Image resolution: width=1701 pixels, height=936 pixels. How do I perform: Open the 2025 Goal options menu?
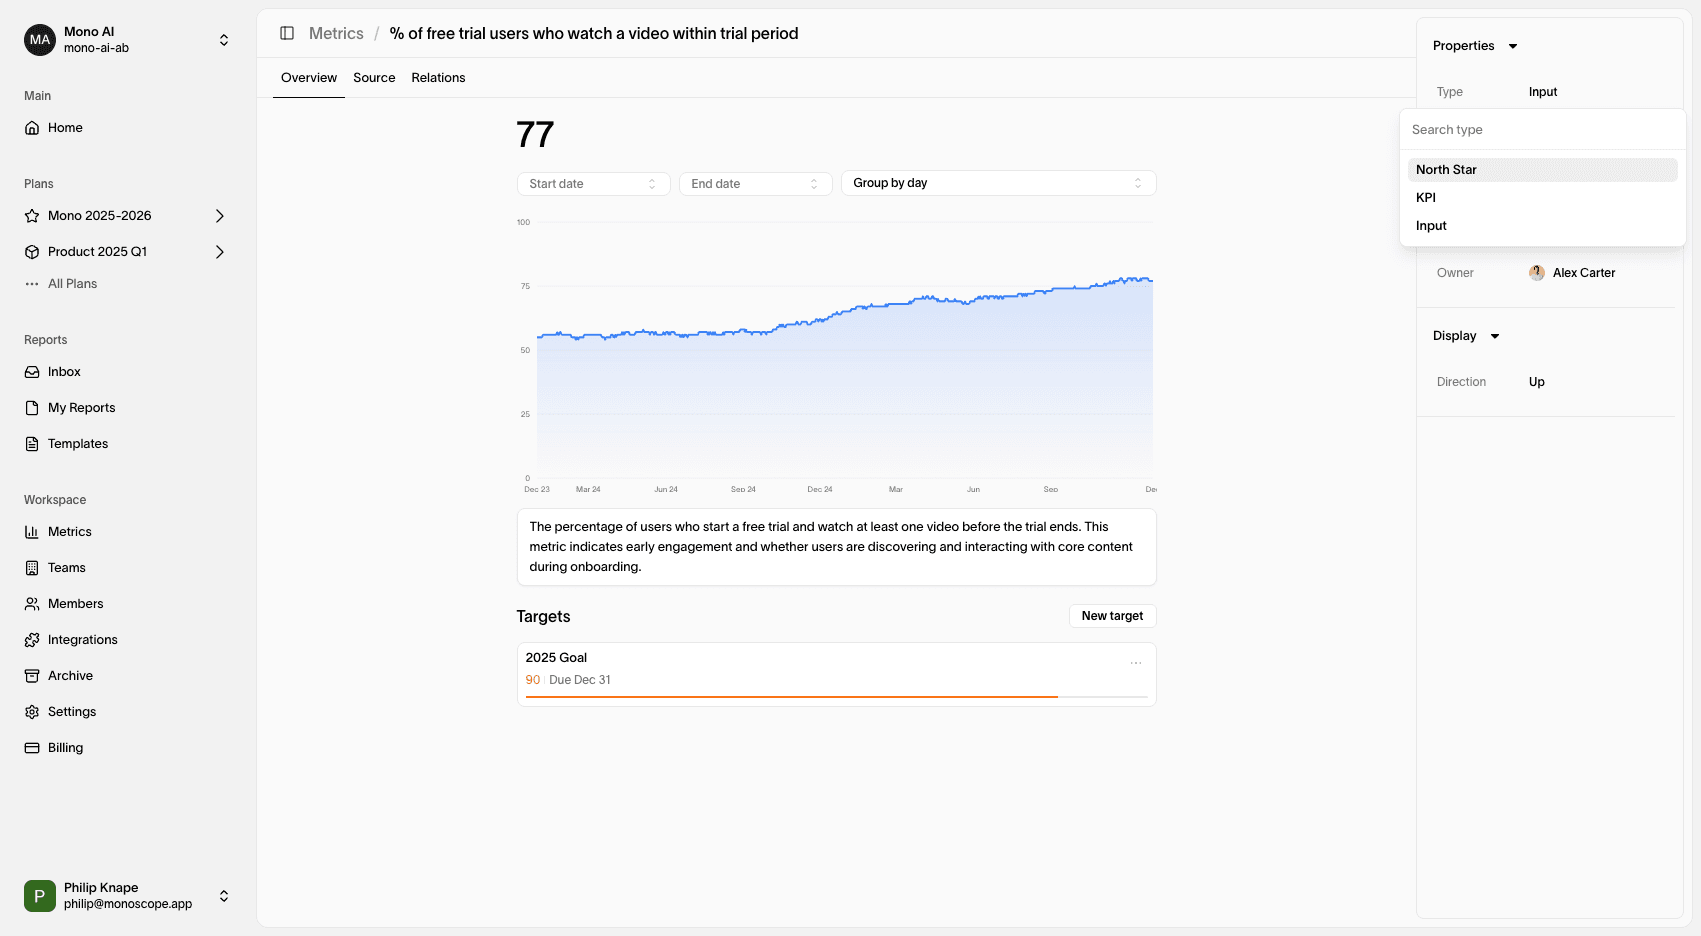1136,663
